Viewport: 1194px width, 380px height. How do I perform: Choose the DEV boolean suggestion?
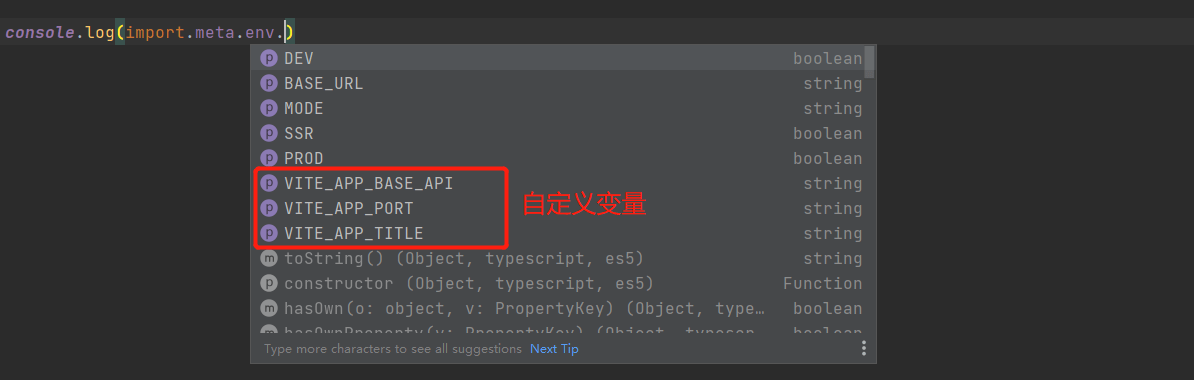tap(562, 59)
